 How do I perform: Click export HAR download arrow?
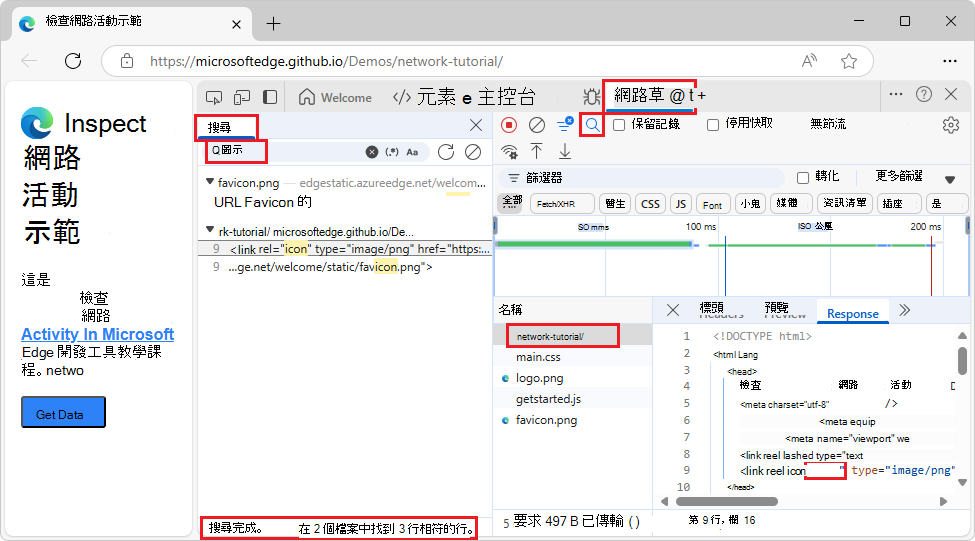565,151
